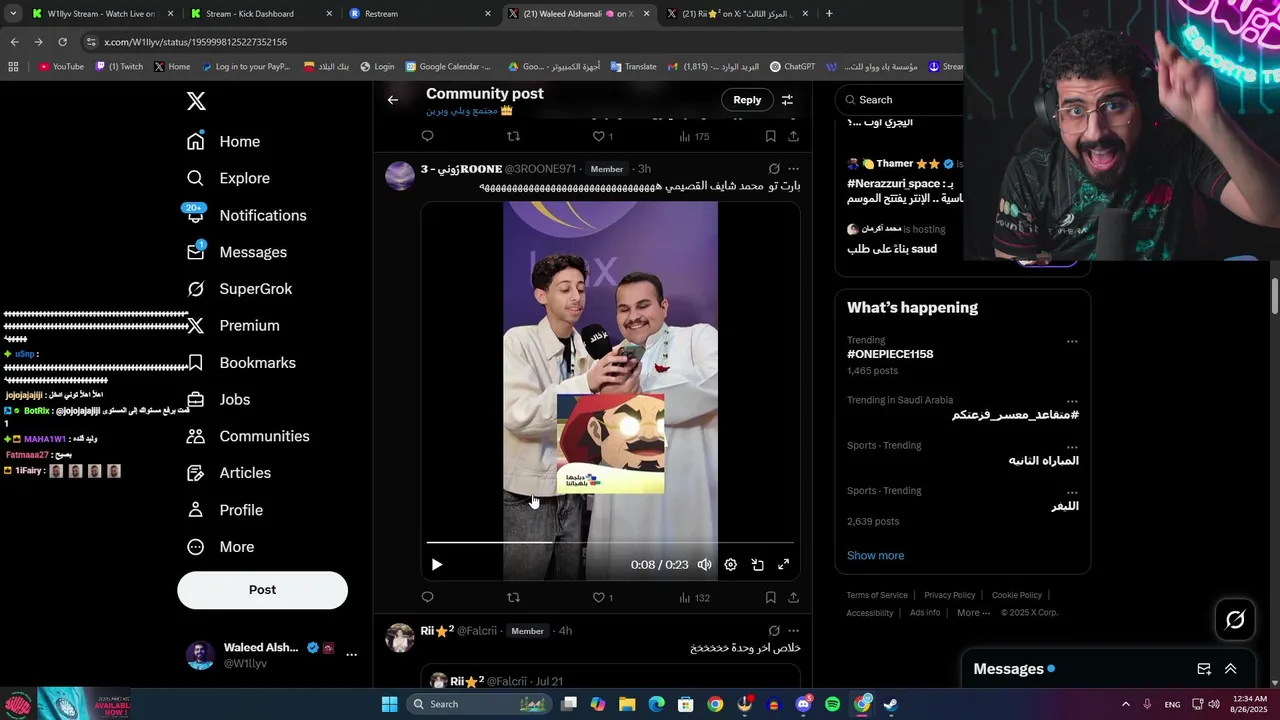Open more options on 3ROONE post
The height and width of the screenshot is (720, 1280).
click(793, 169)
